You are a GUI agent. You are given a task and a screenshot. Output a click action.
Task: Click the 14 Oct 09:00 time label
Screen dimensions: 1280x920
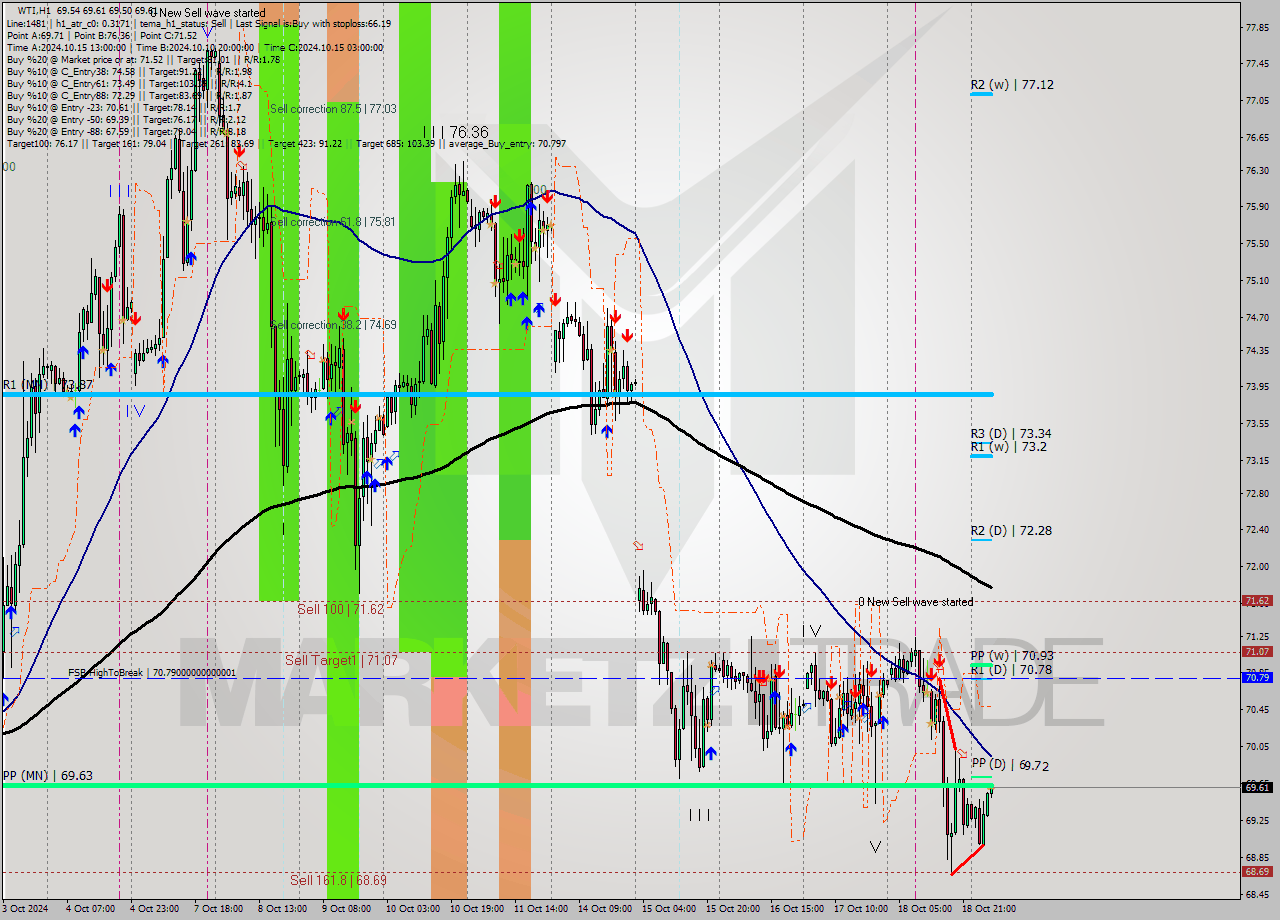(605, 909)
